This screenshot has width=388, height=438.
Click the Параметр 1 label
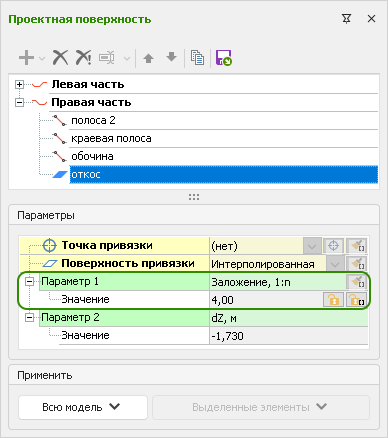click(70, 282)
